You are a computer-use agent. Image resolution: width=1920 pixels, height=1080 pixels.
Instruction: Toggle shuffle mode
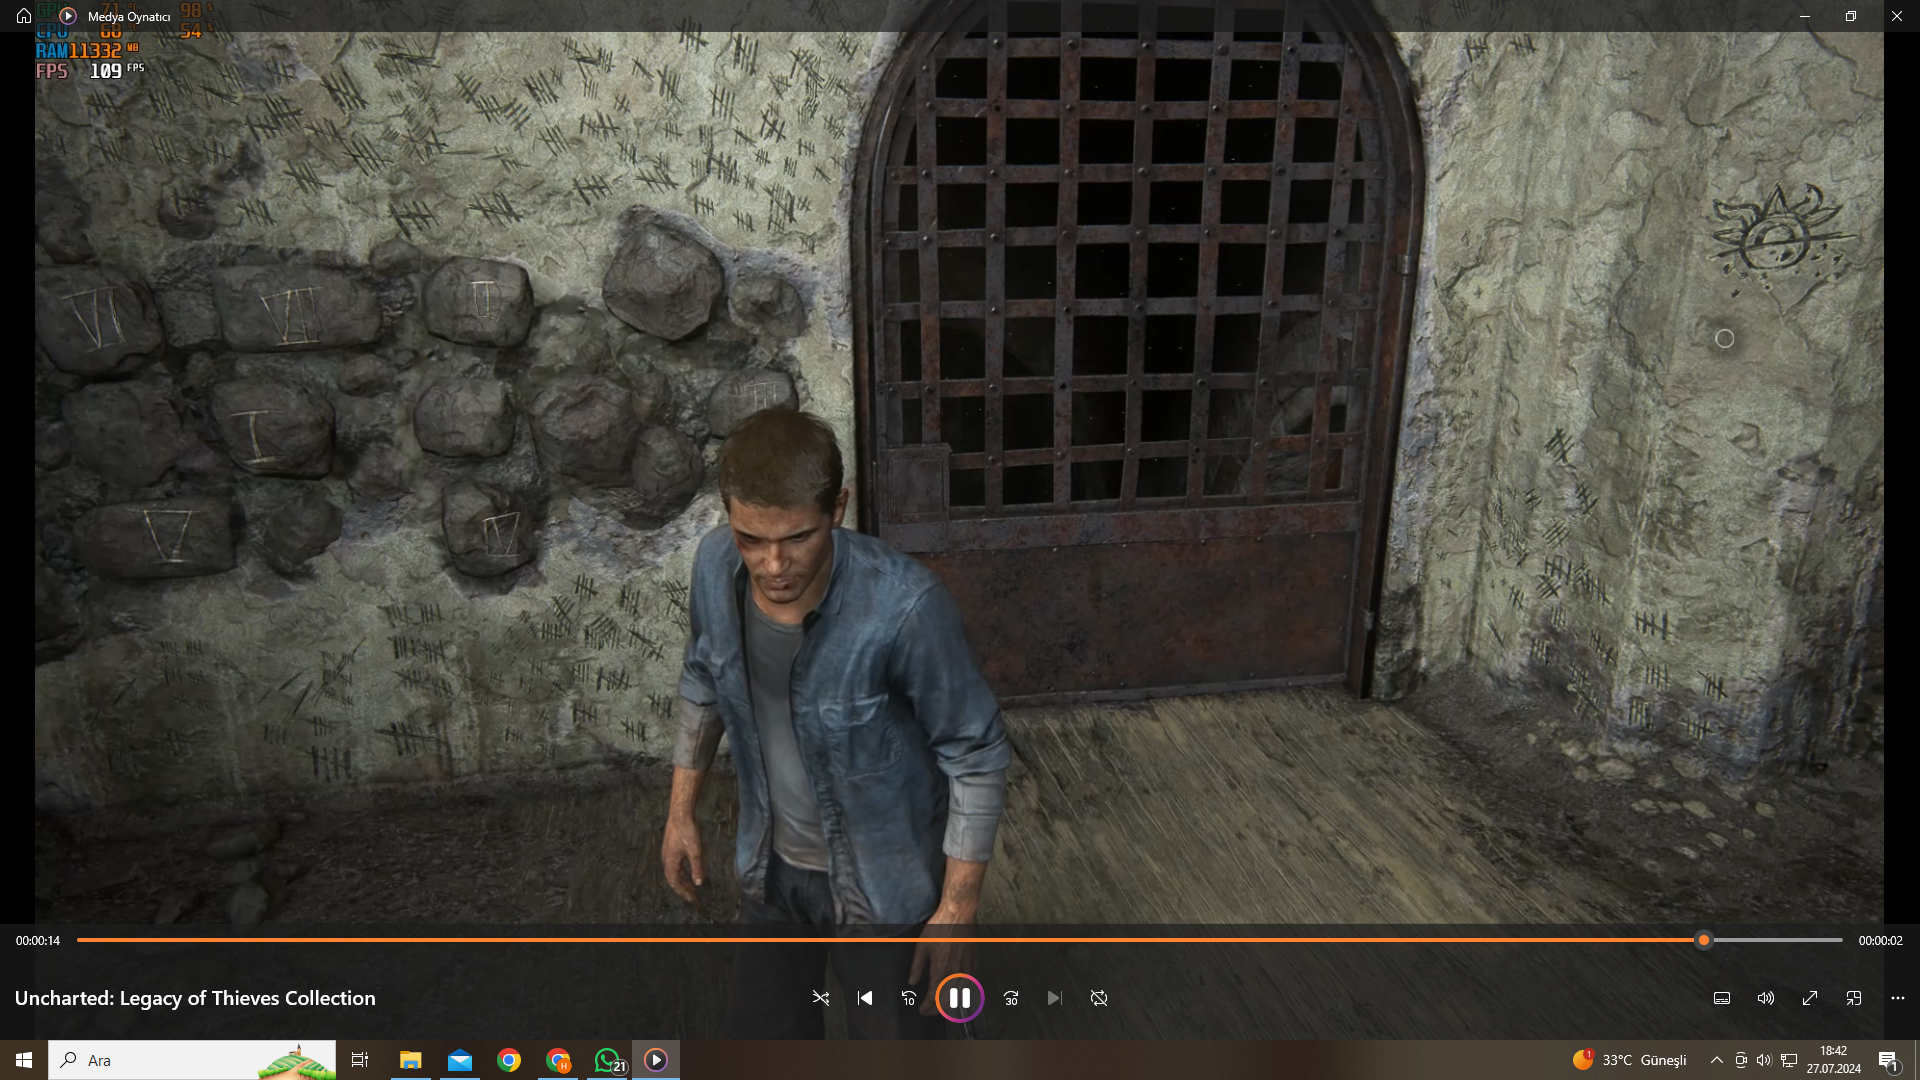tap(821, 998)
